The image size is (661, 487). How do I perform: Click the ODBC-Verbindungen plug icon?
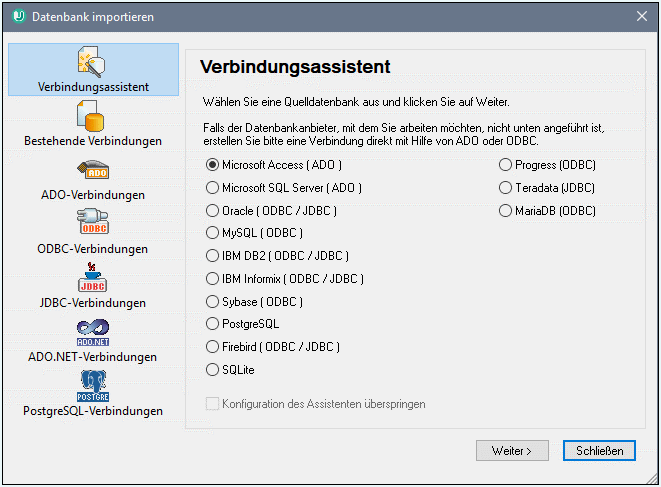click(x=93, y=225)
